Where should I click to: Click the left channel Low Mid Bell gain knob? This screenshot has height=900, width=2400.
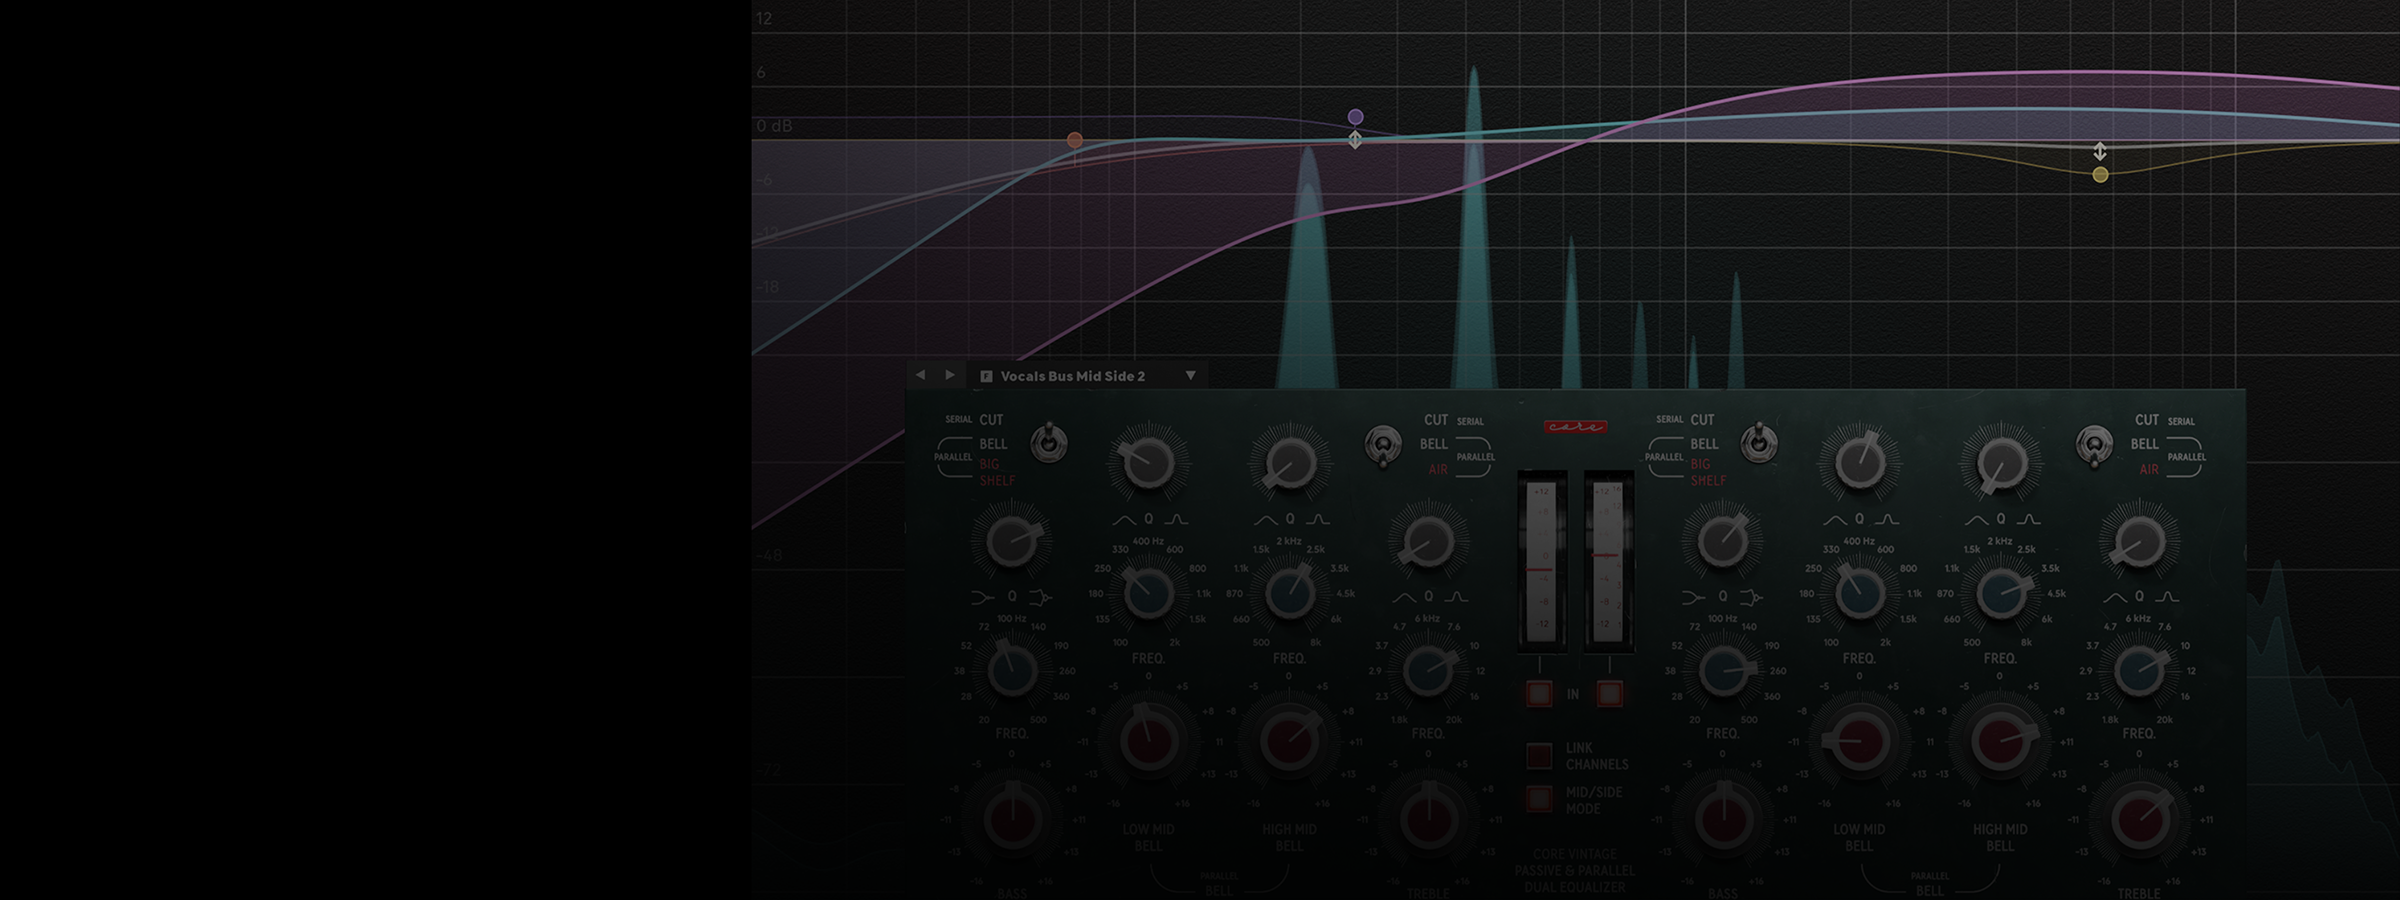[1148, 742]
